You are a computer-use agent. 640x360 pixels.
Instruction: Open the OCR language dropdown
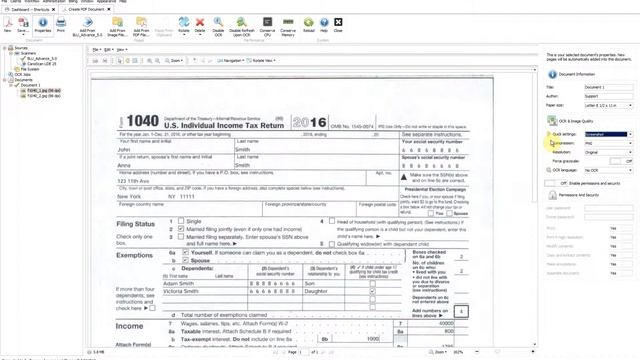609,170
